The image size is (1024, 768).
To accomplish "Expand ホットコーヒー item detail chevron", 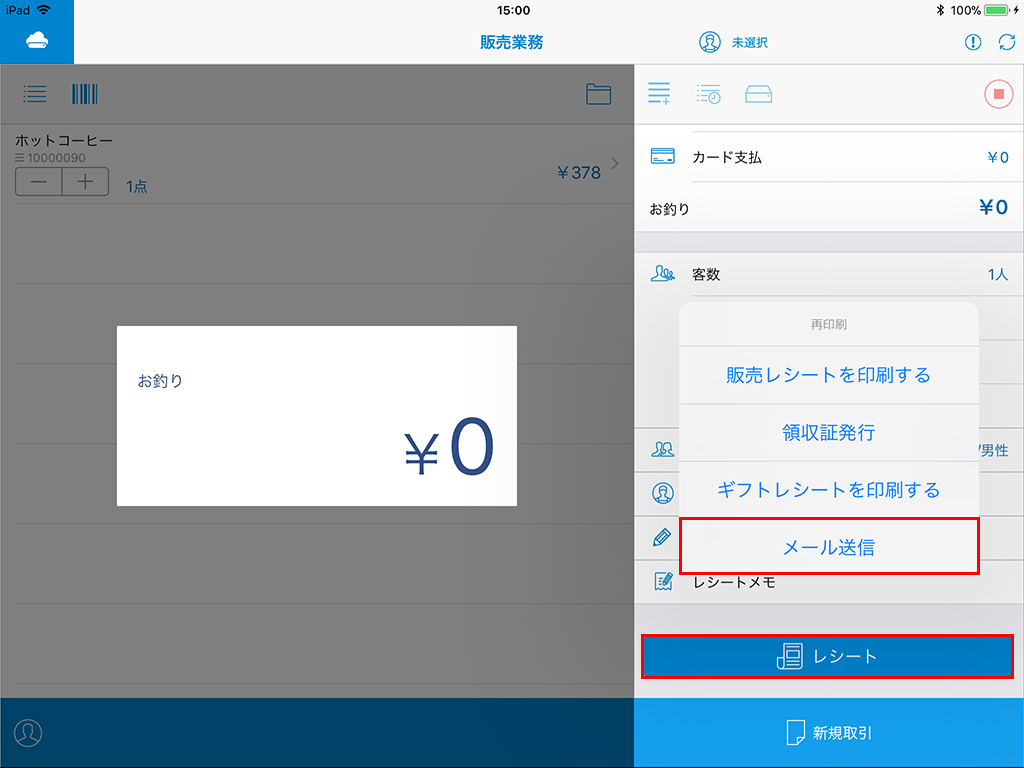I will tap(615, 163).
